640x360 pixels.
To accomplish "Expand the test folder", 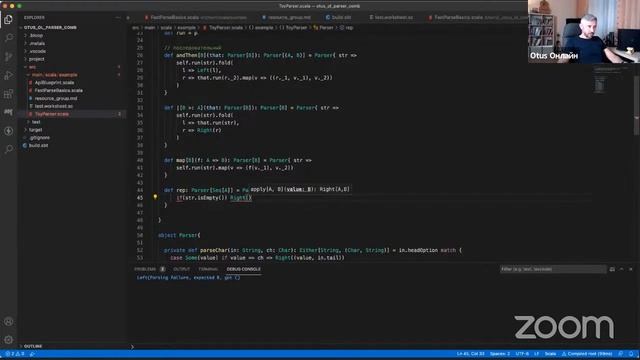I will click(x=36, y=122).
